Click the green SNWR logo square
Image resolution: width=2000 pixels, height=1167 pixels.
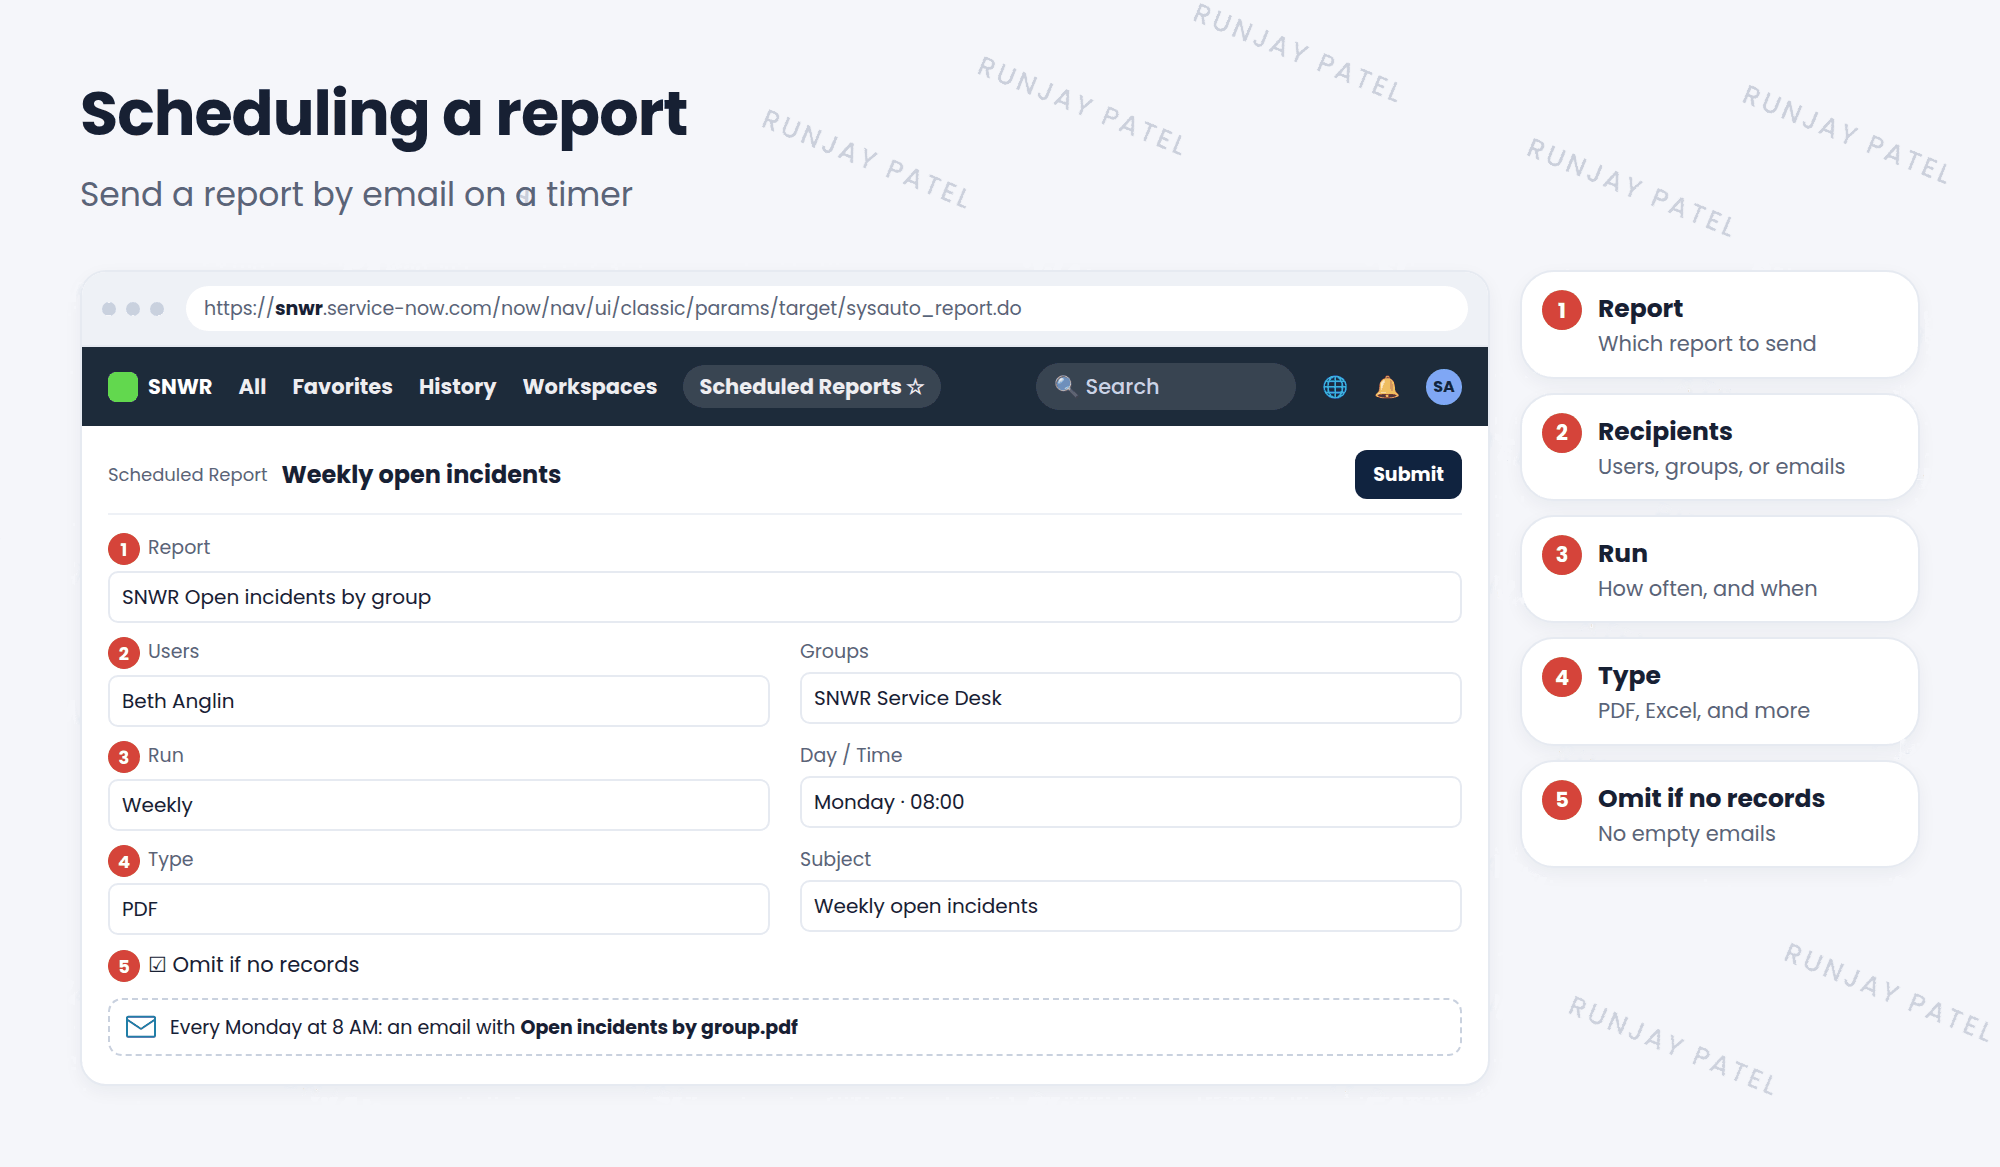(x=122, y=387)
